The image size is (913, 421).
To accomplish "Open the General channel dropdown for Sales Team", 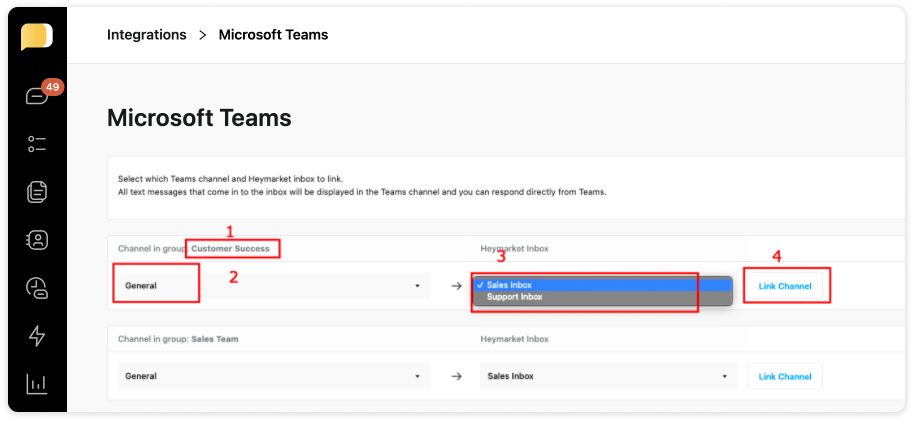I will (274, 376).
